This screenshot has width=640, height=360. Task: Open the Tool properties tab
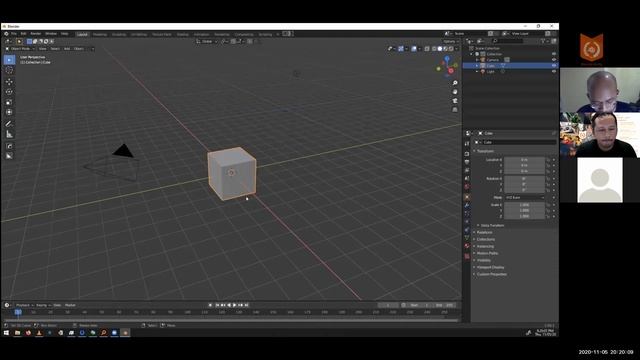pos(467,144)
